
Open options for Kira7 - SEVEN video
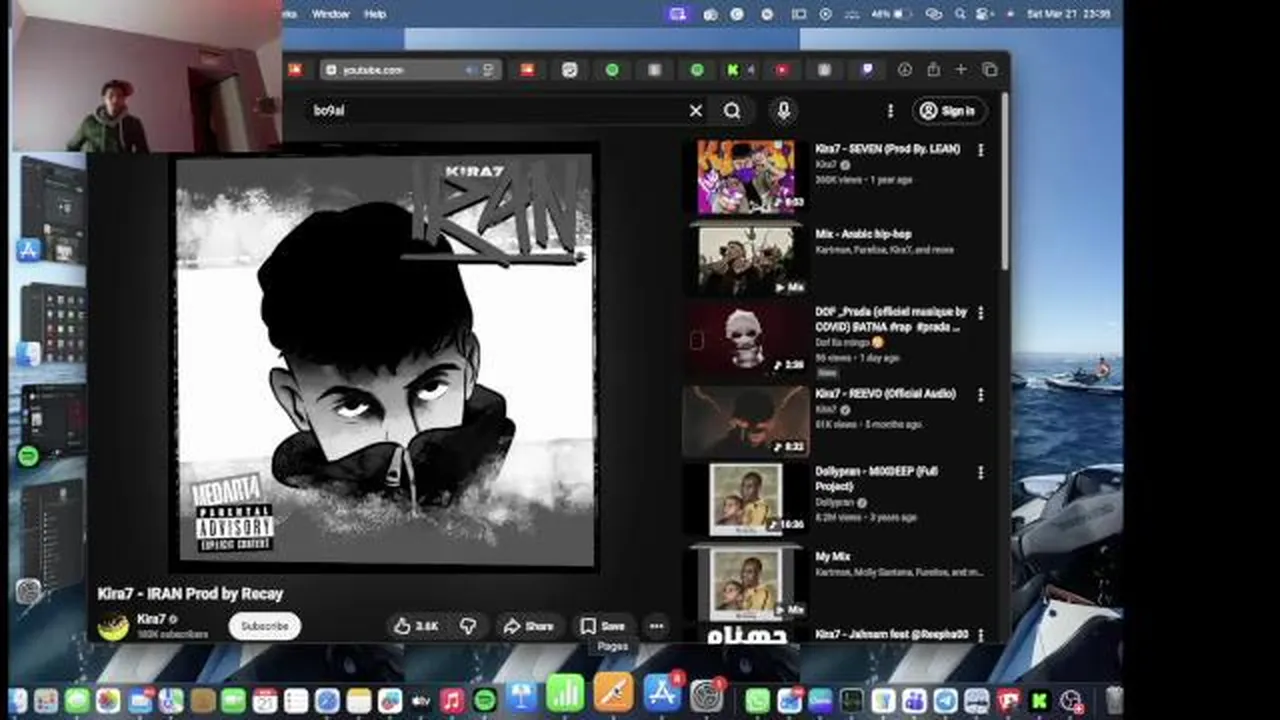[x=980, y=150]
